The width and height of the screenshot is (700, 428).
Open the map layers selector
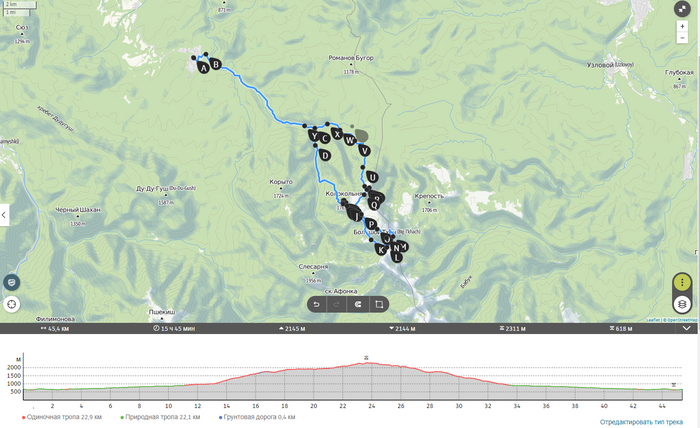(x=682, y=304)
